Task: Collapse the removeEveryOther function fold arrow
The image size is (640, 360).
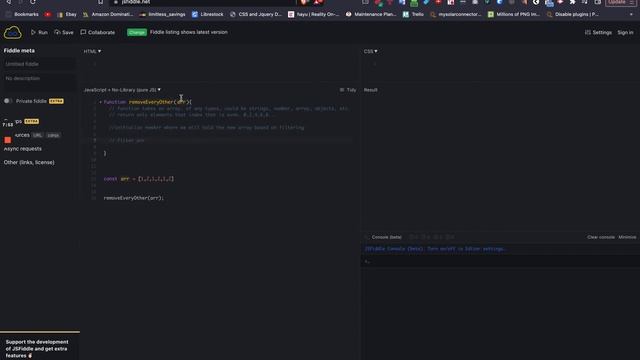Action: click(x=100, y=102)
